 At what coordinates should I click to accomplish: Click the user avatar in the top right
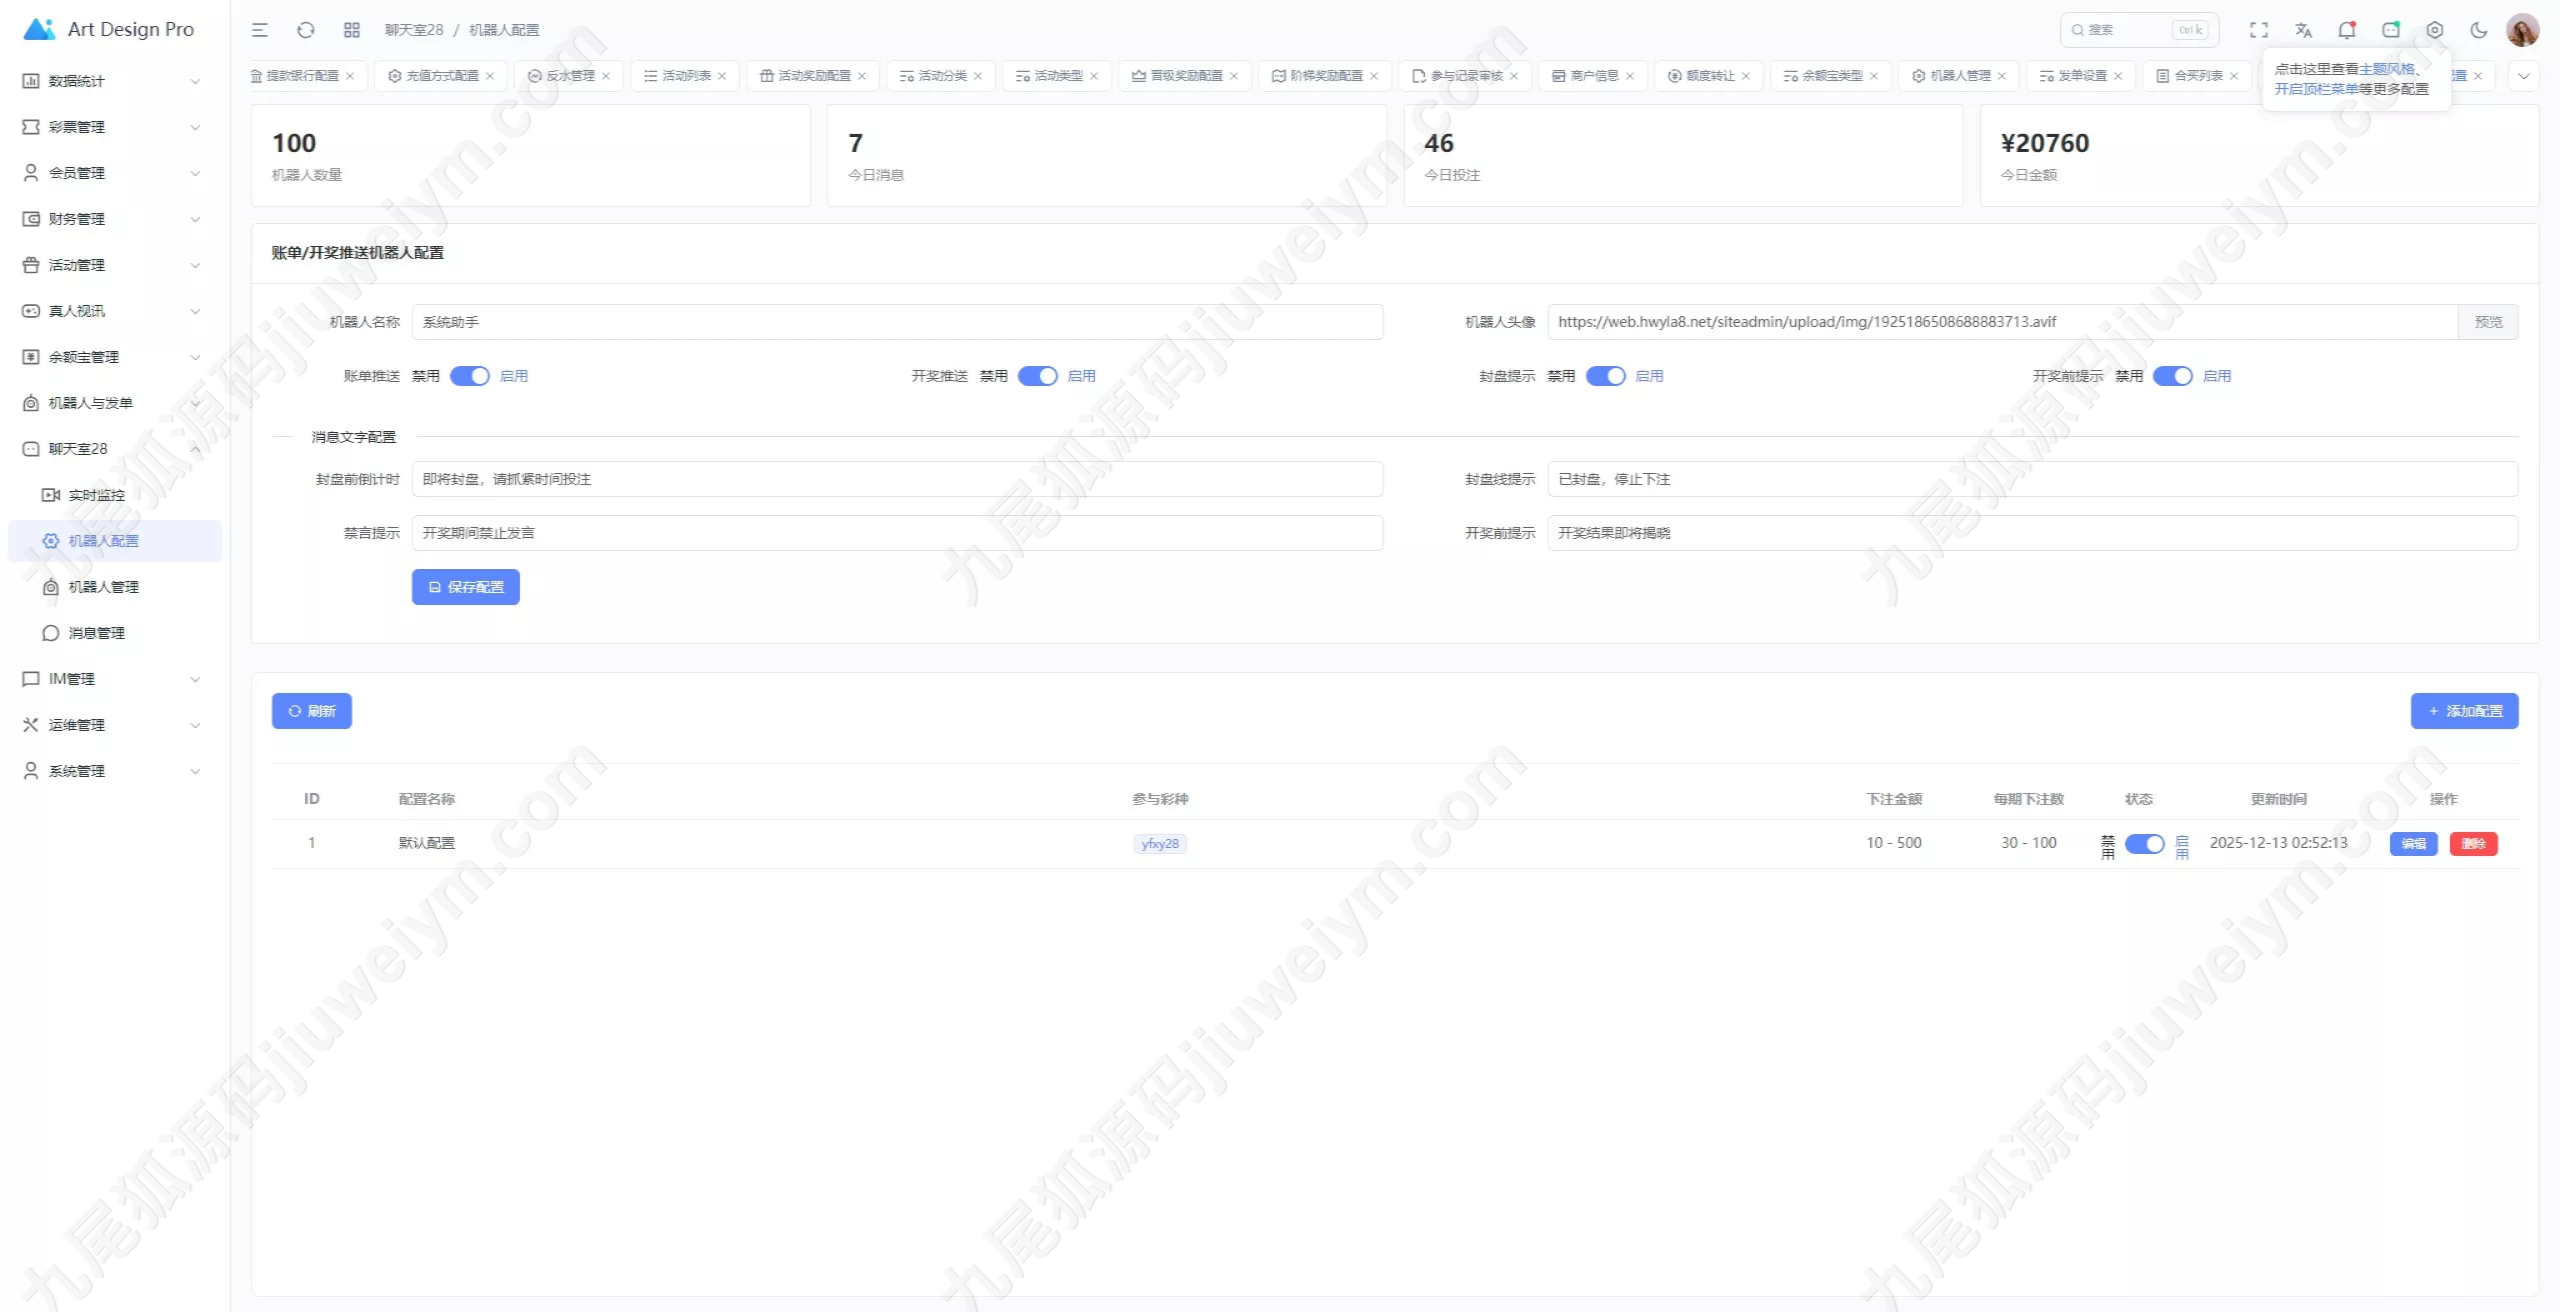[x=2522, y=30]
